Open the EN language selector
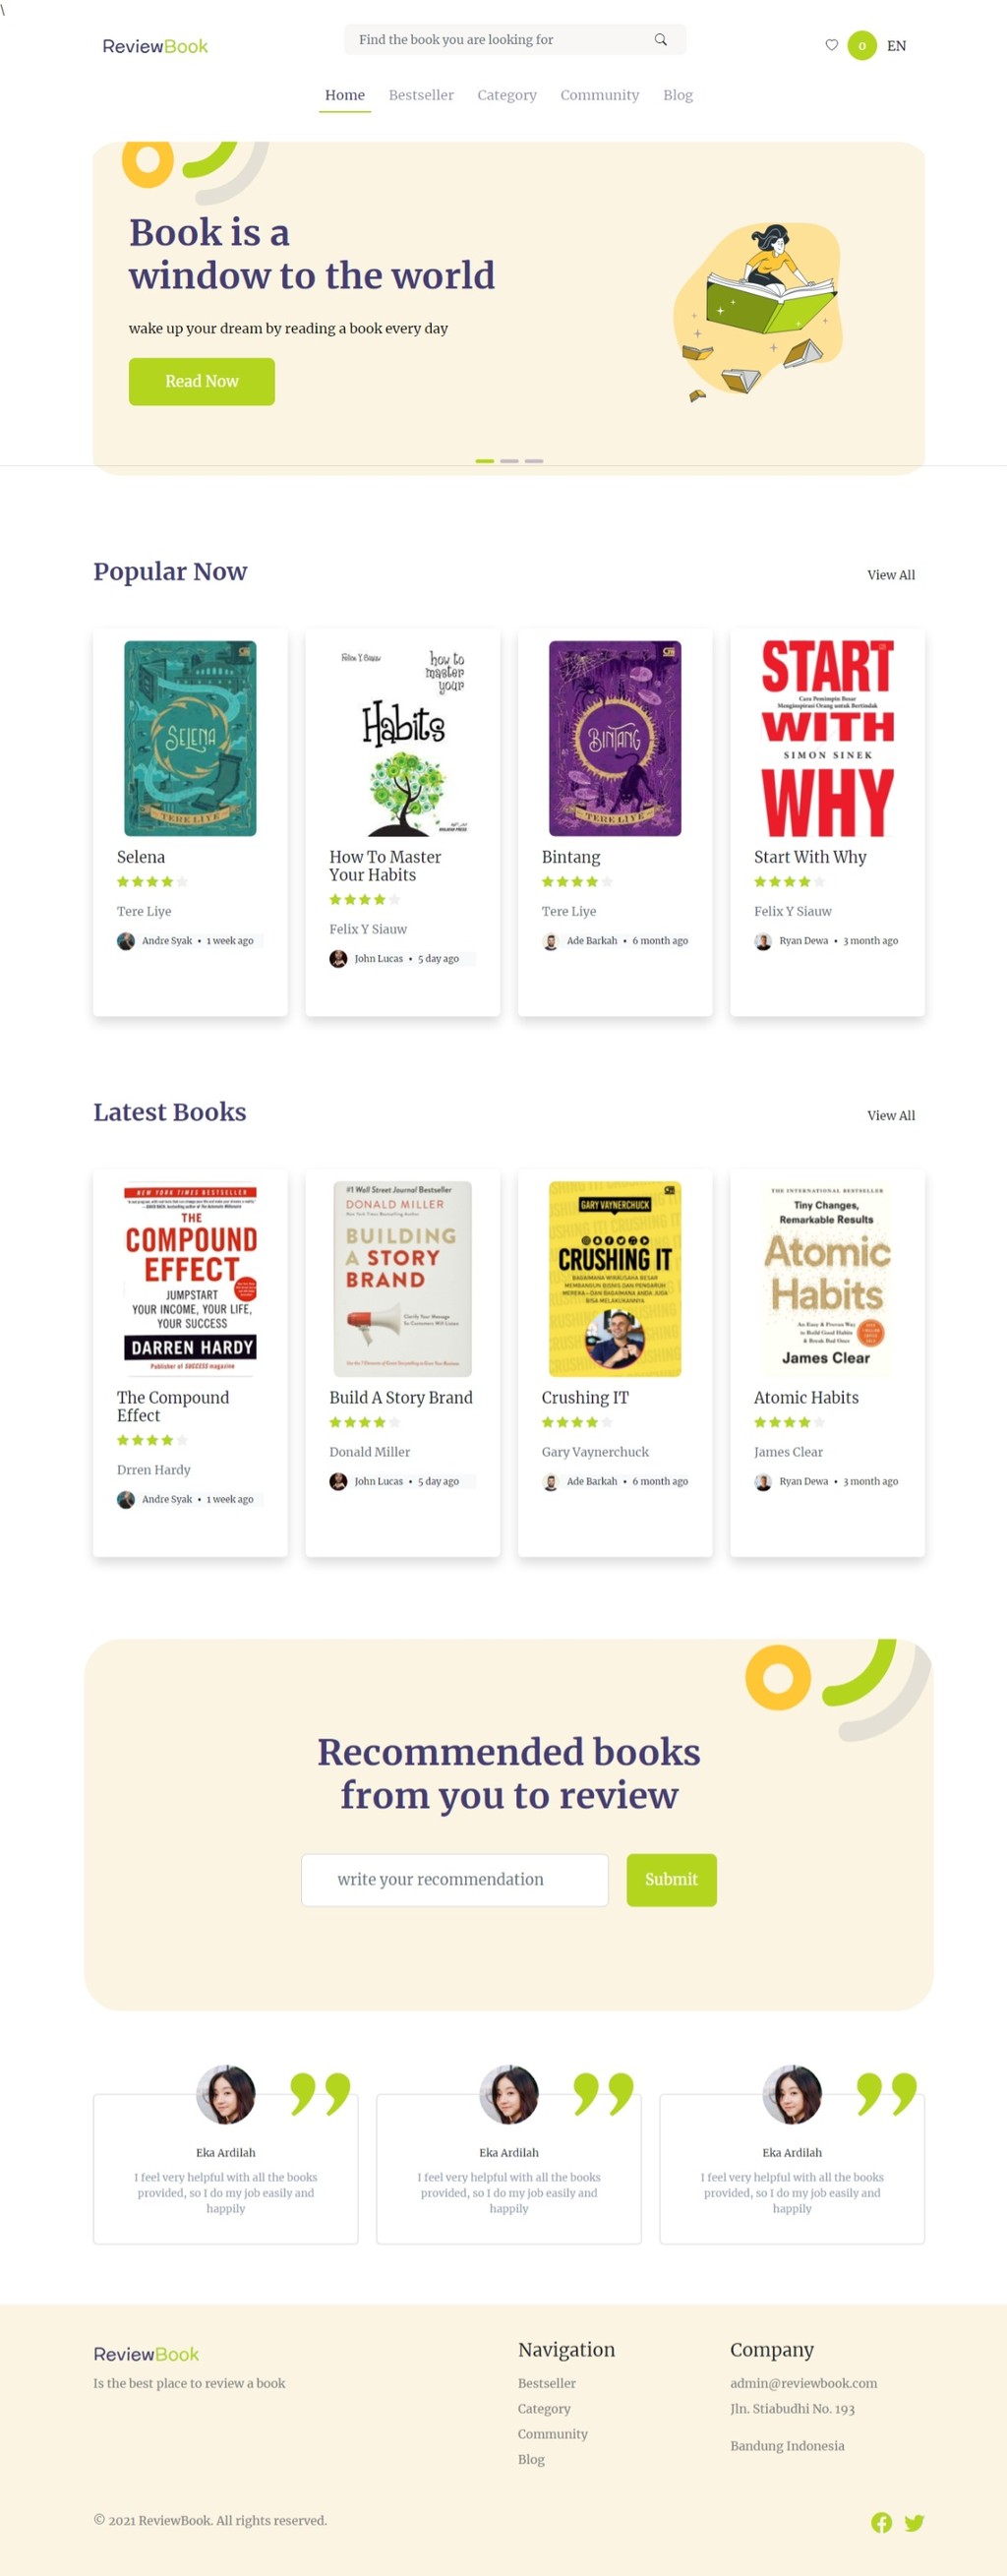Image resolution: width=1007 pixels, height=2576 pixels. pyautogui.click(x=896, y=46)
